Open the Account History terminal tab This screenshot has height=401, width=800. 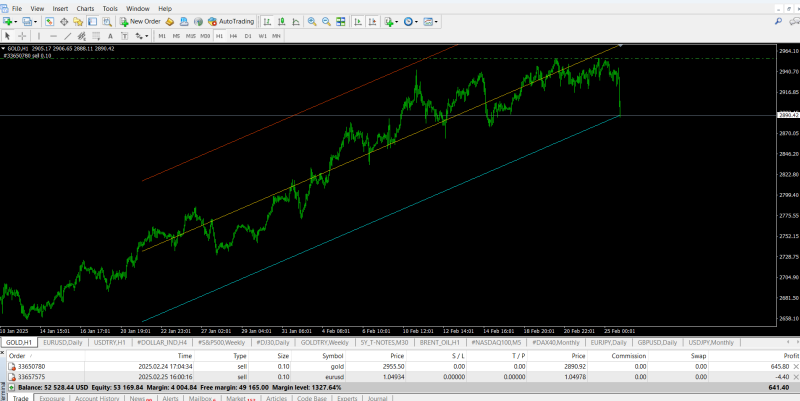97,398
